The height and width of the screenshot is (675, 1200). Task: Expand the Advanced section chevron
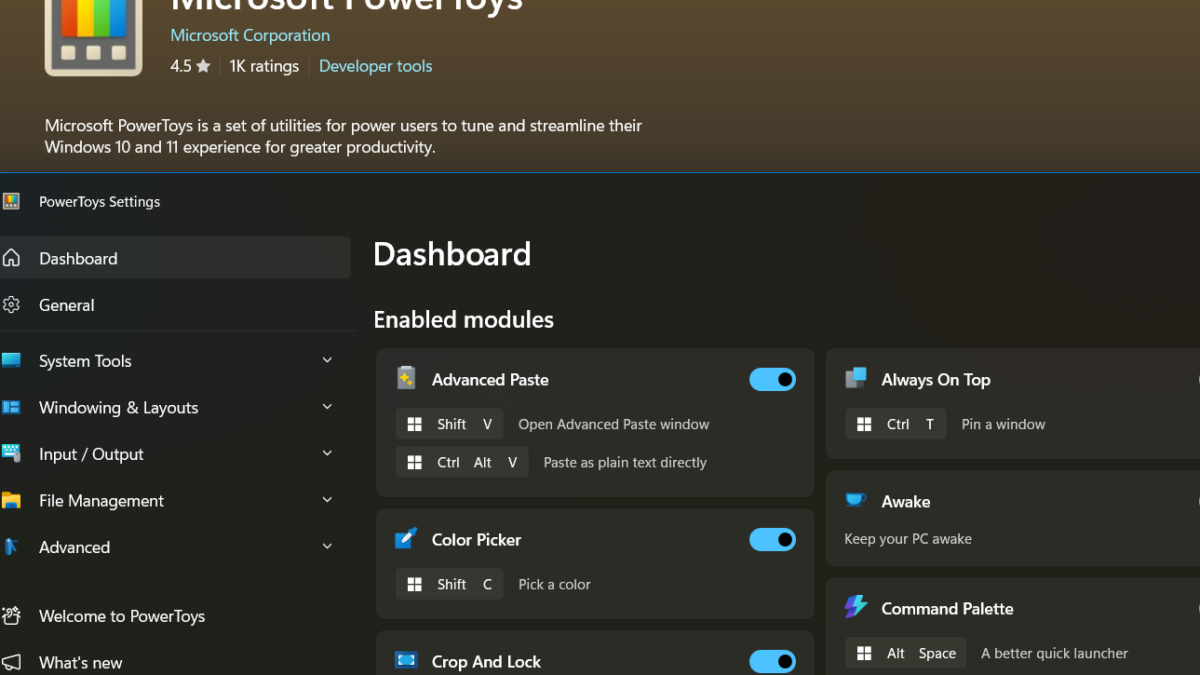[327, 546]
